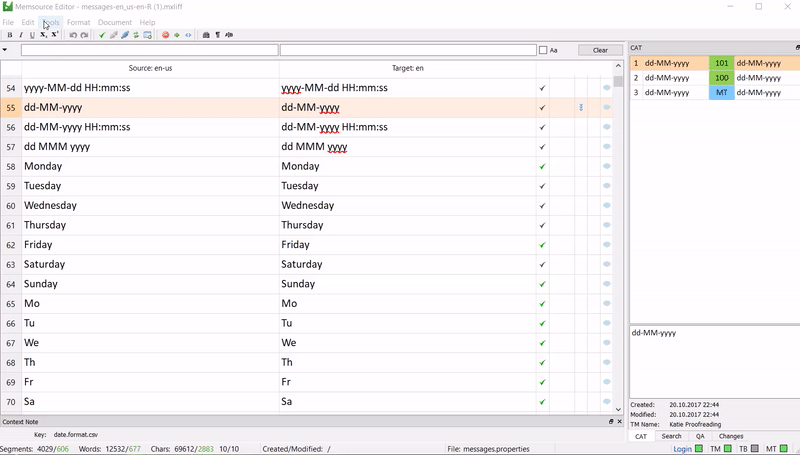Click the up arrow on the segment scrollbar

click(618, 66)
